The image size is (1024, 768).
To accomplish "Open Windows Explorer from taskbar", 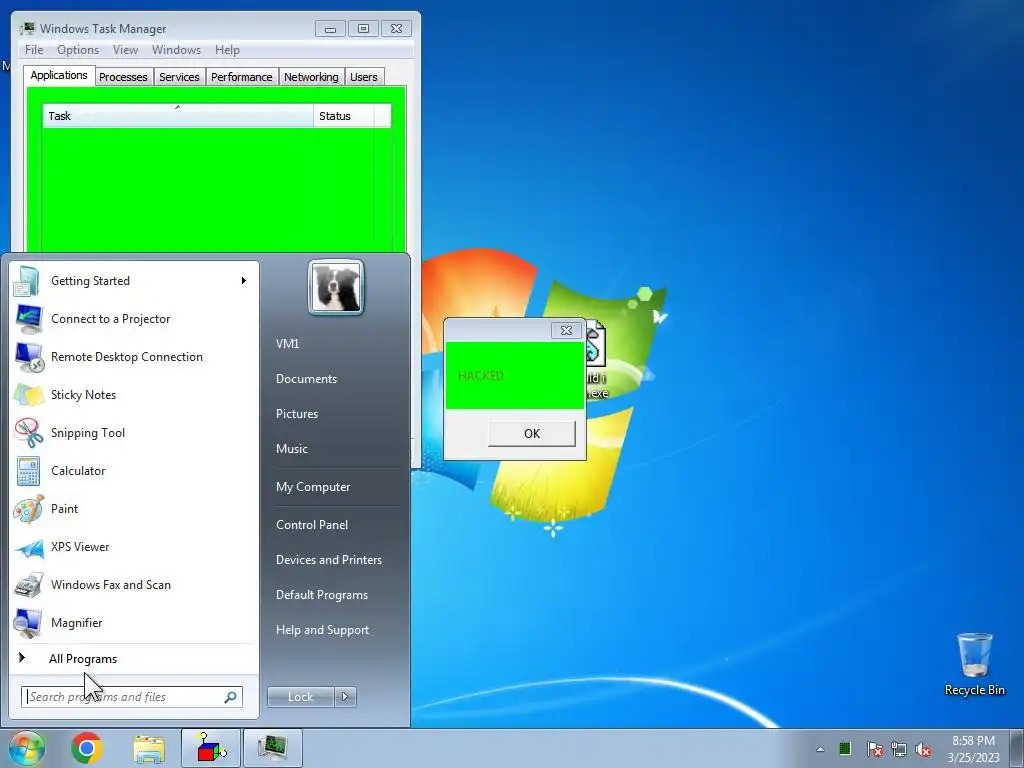I will [x=149, y=748].
